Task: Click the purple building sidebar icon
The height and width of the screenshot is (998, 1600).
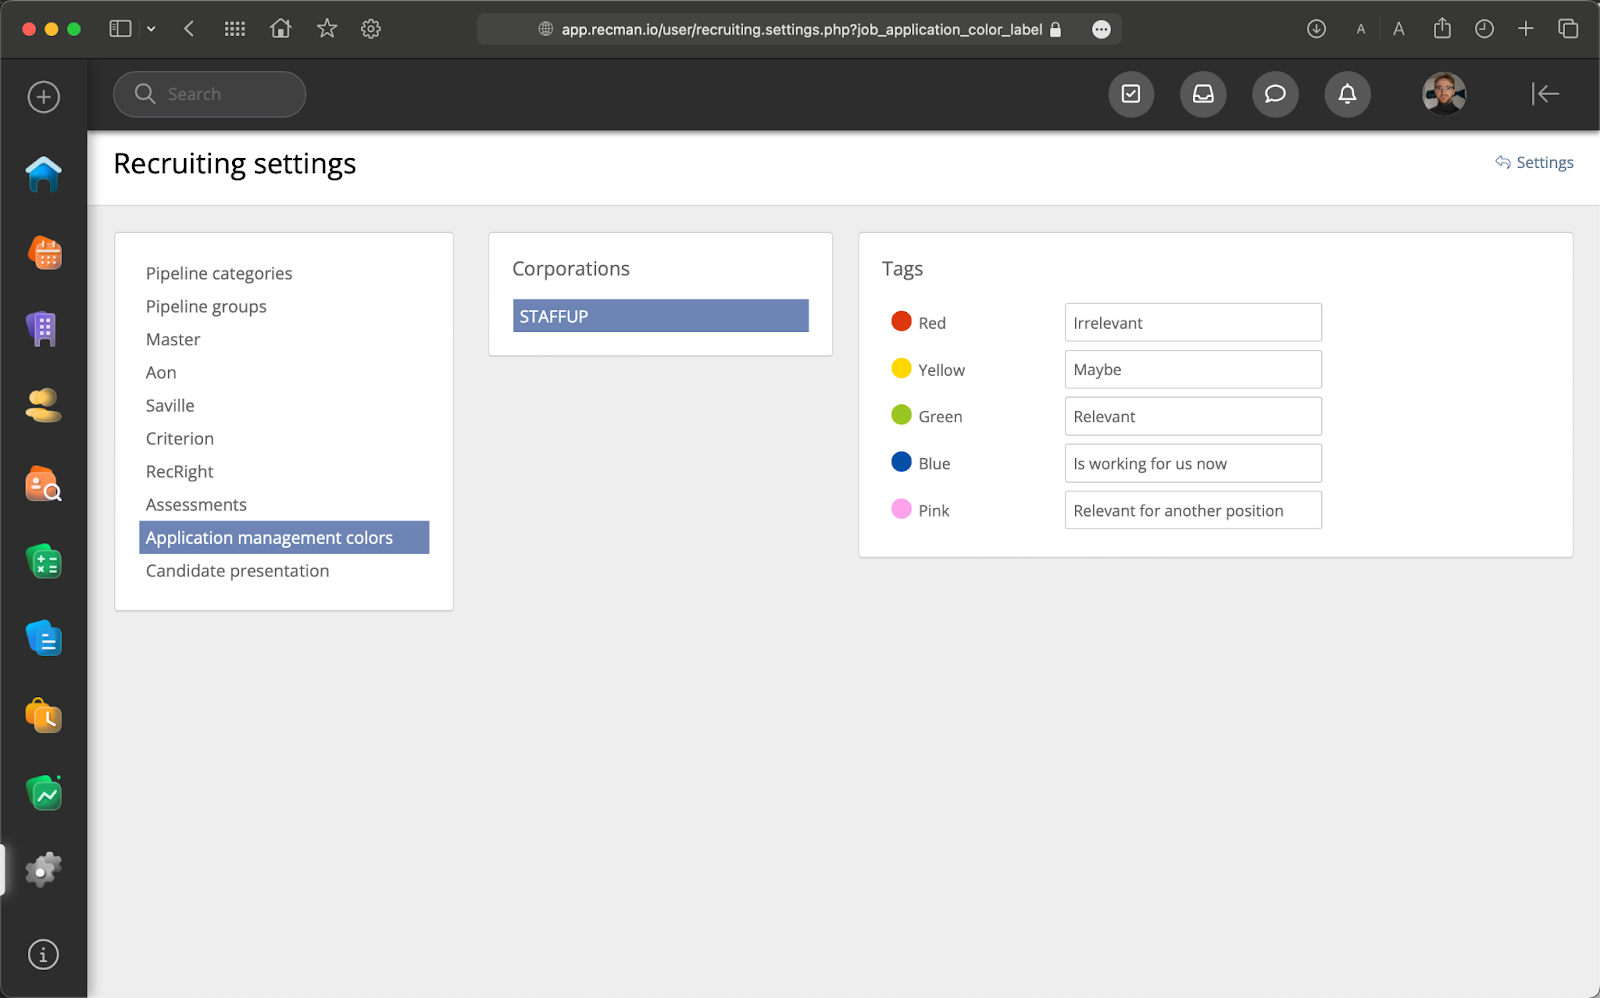Action: (43, 329)
